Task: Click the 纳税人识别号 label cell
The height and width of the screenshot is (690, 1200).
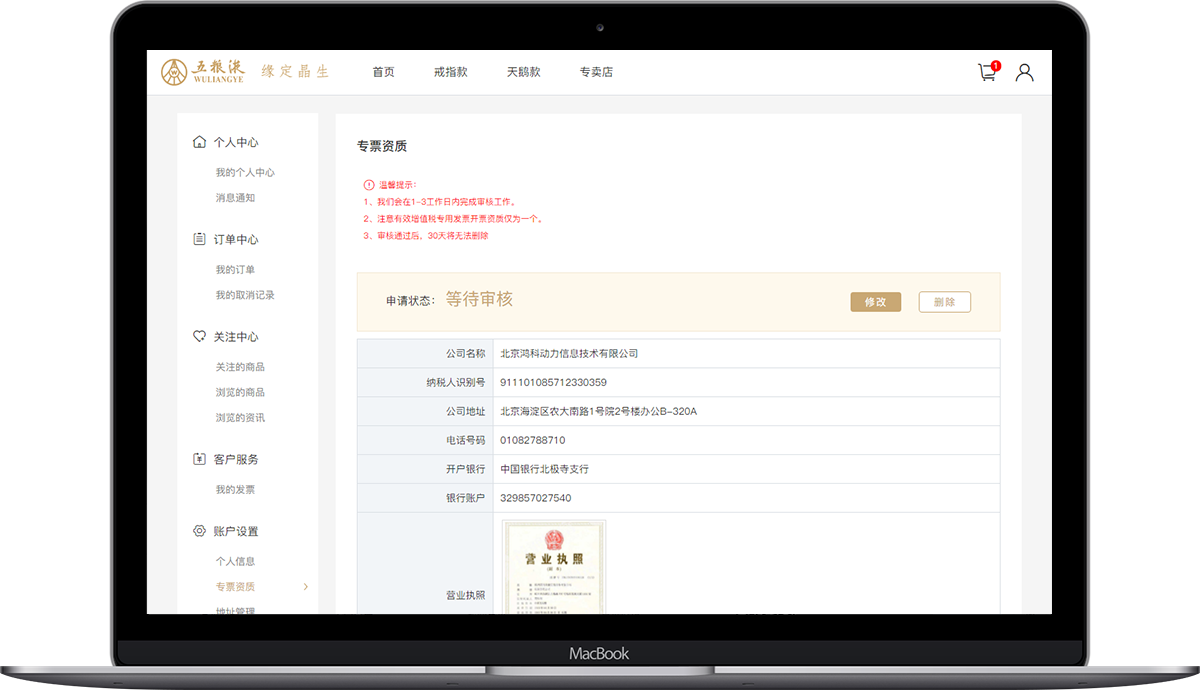Action: click(425, 382)
